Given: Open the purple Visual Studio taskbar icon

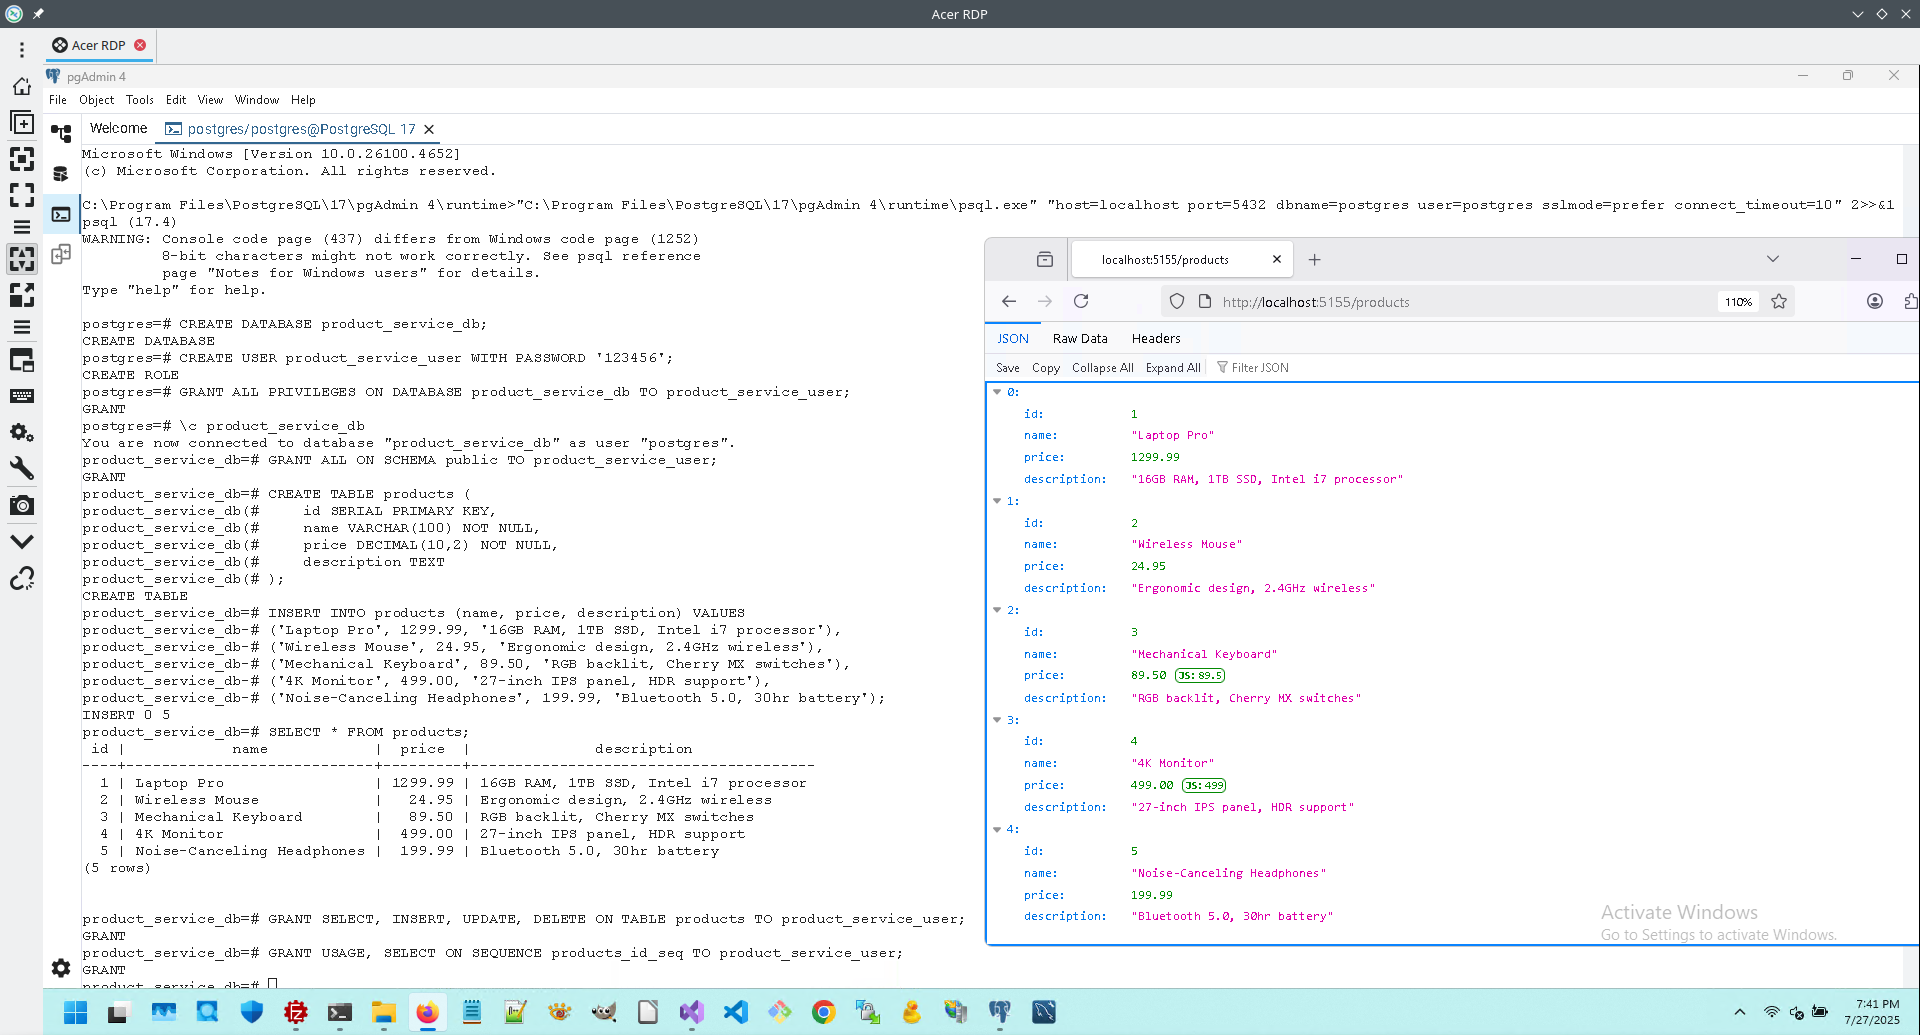Looking at the screenshot, I should (x=691, y=1012).
